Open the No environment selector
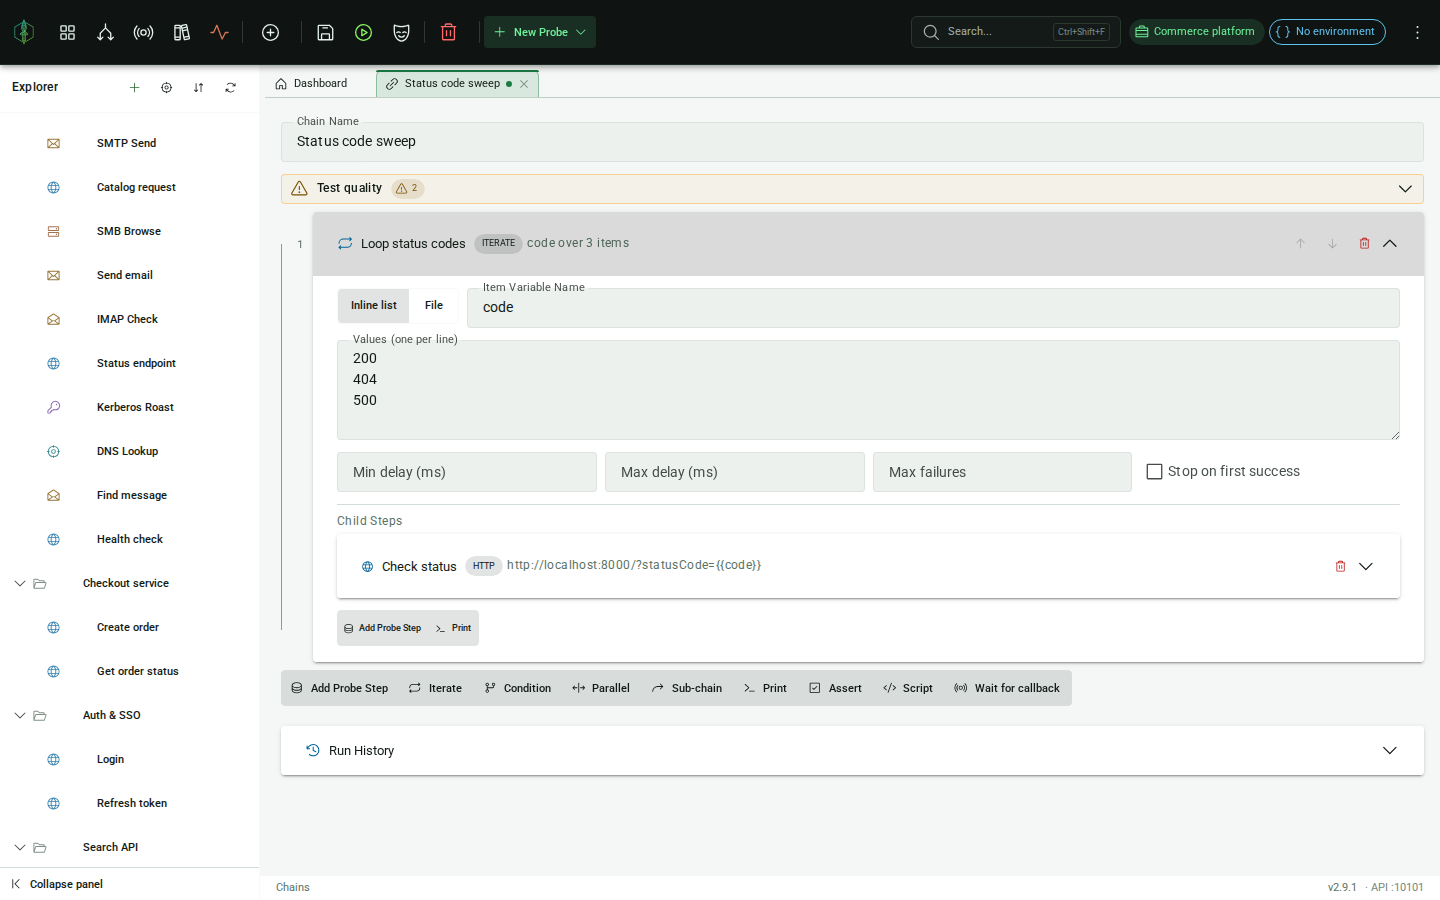Viewport: 1440px width, 900px height. coord(1327,32)
